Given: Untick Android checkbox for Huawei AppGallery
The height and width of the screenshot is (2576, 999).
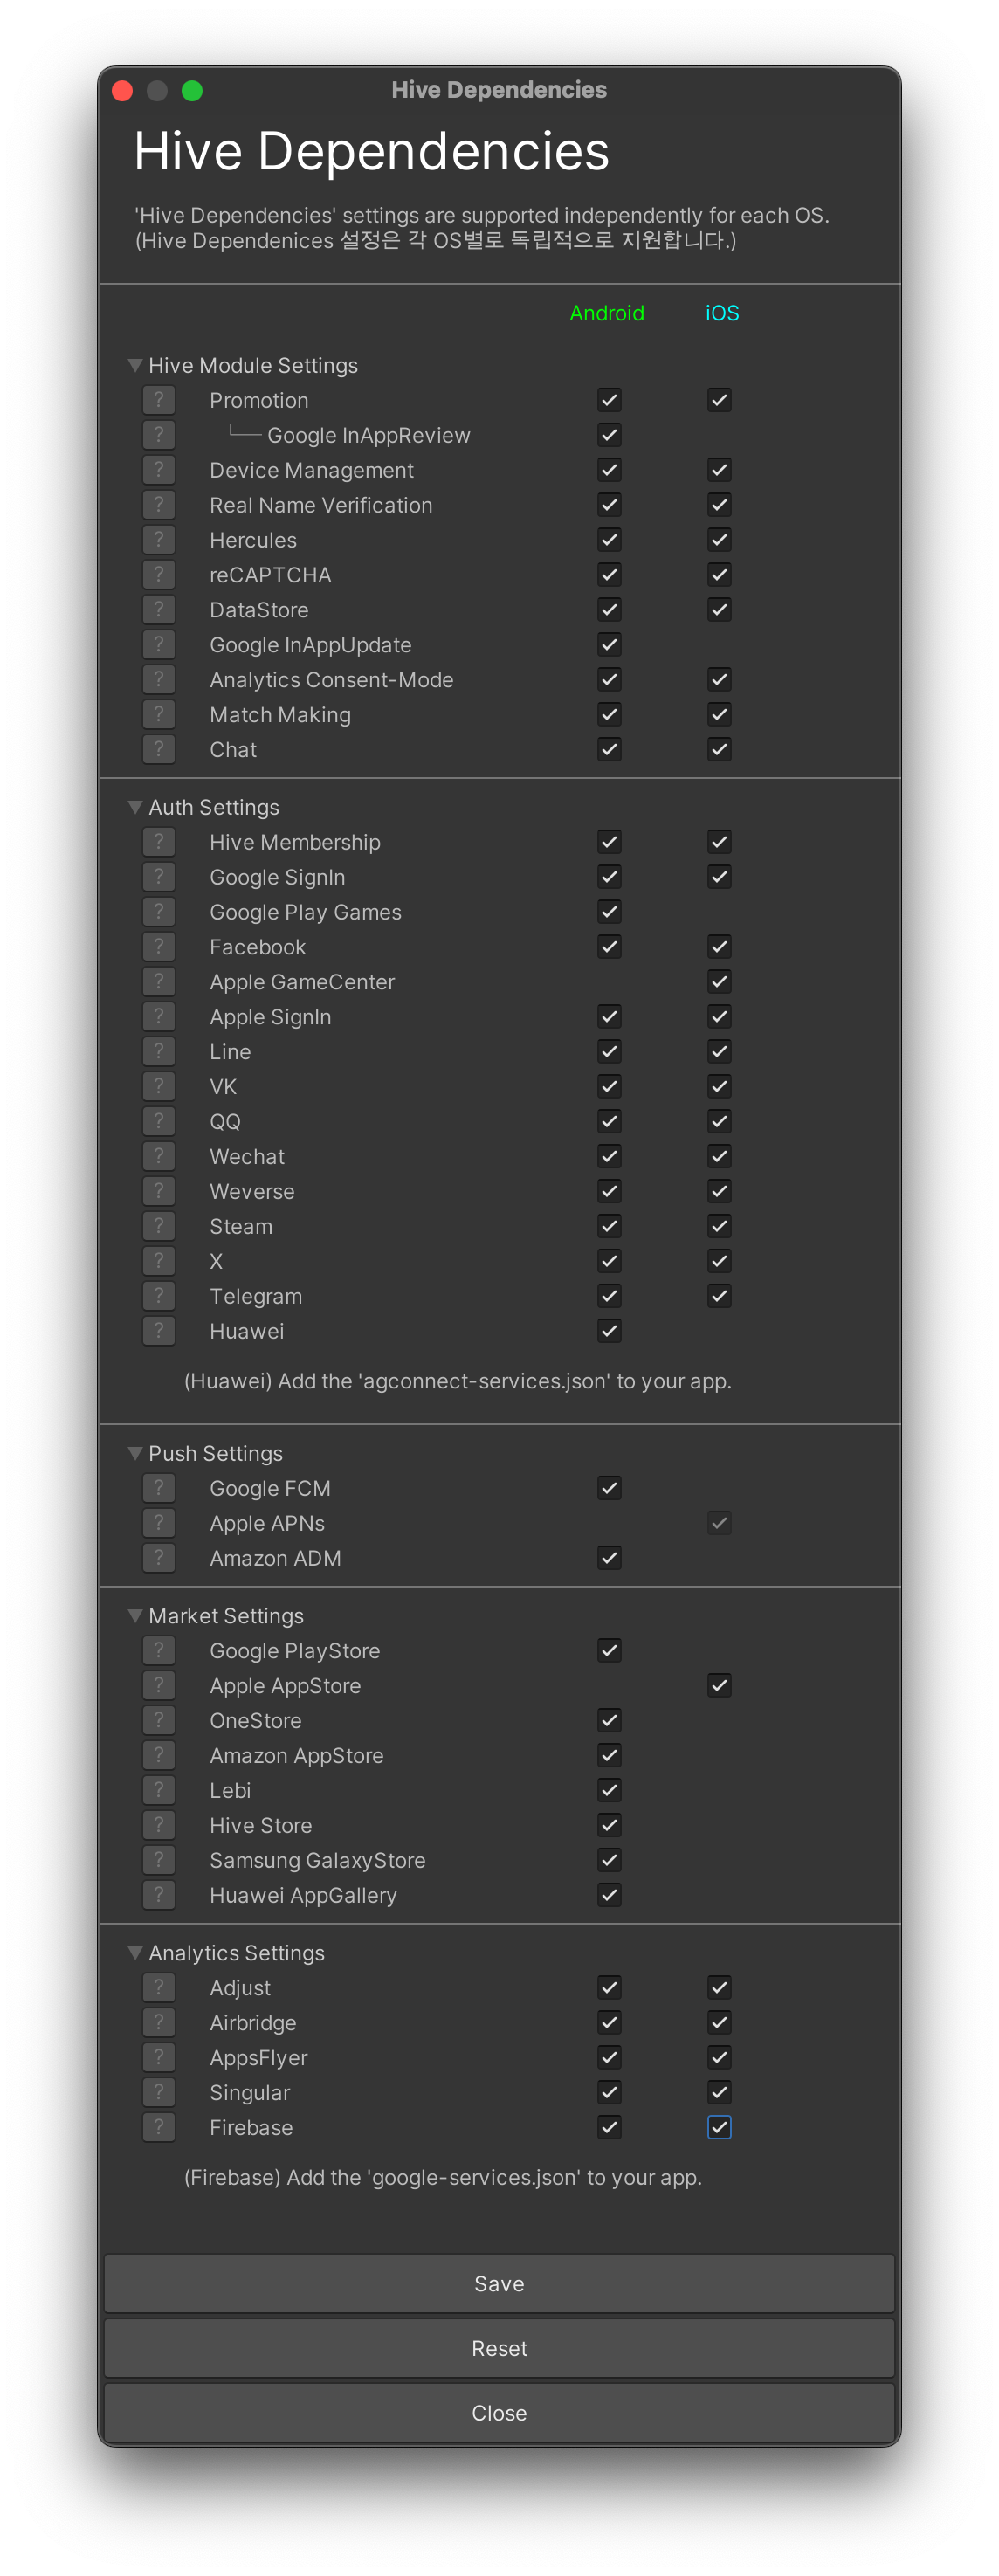Looking at the screenshot, I should 609,1895.
